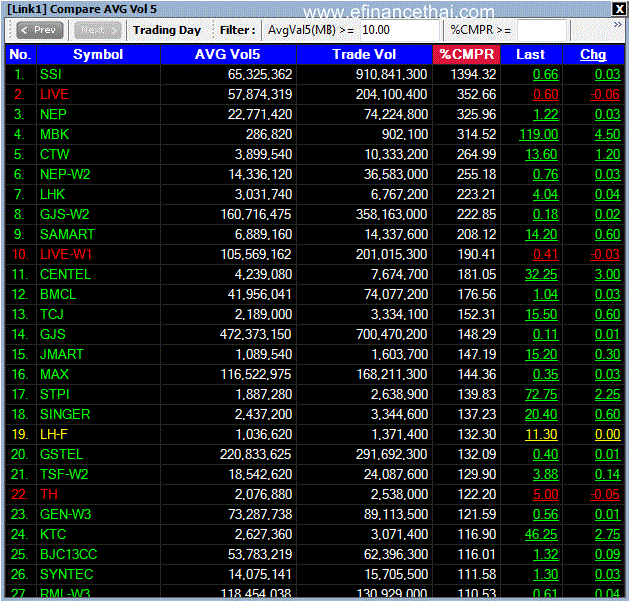Open last price 5.00 for TH
This screenshot has width=630, height=602.
click(x=546, y=494)
